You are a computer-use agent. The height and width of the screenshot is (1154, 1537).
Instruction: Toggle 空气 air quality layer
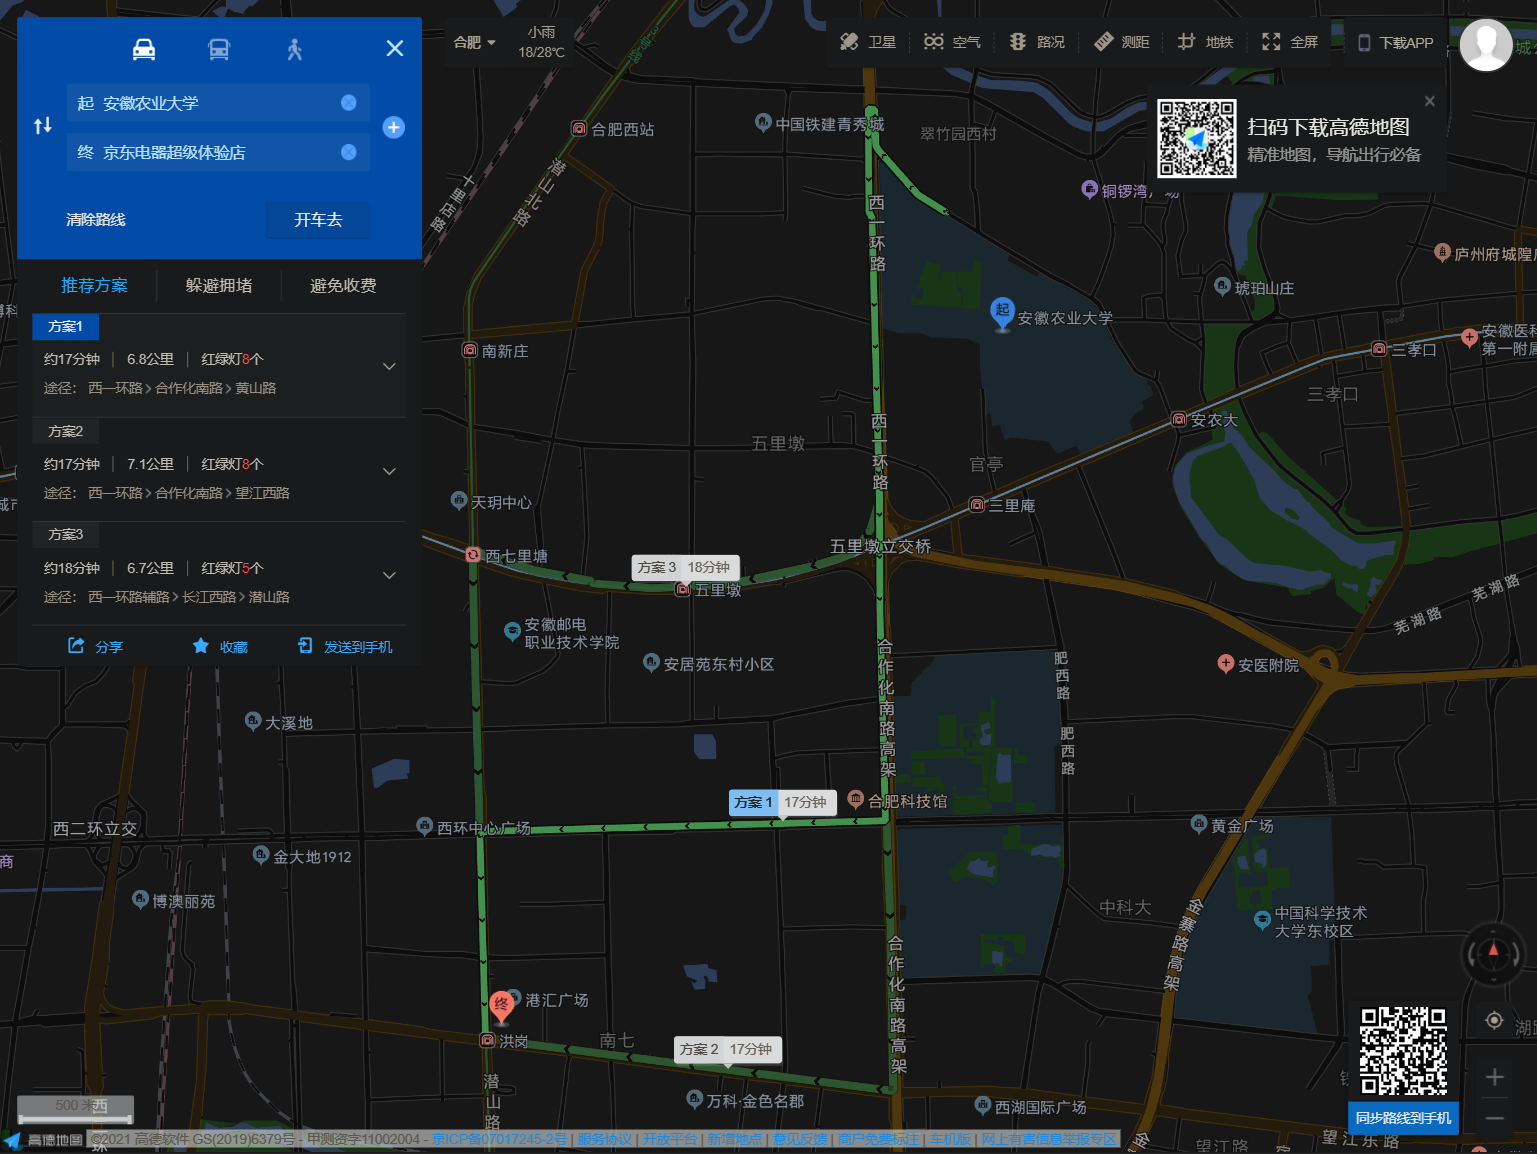952,42
